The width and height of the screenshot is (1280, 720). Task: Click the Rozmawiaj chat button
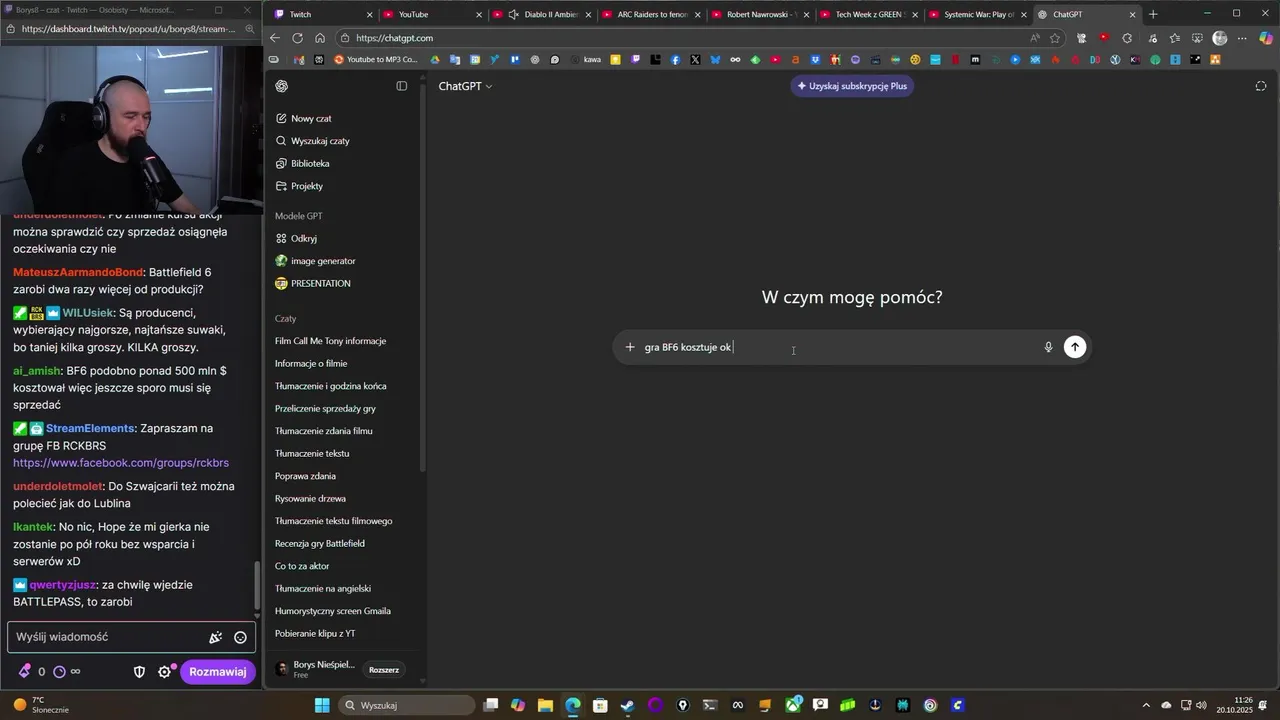pyautogui.click(x=217, y=672)
